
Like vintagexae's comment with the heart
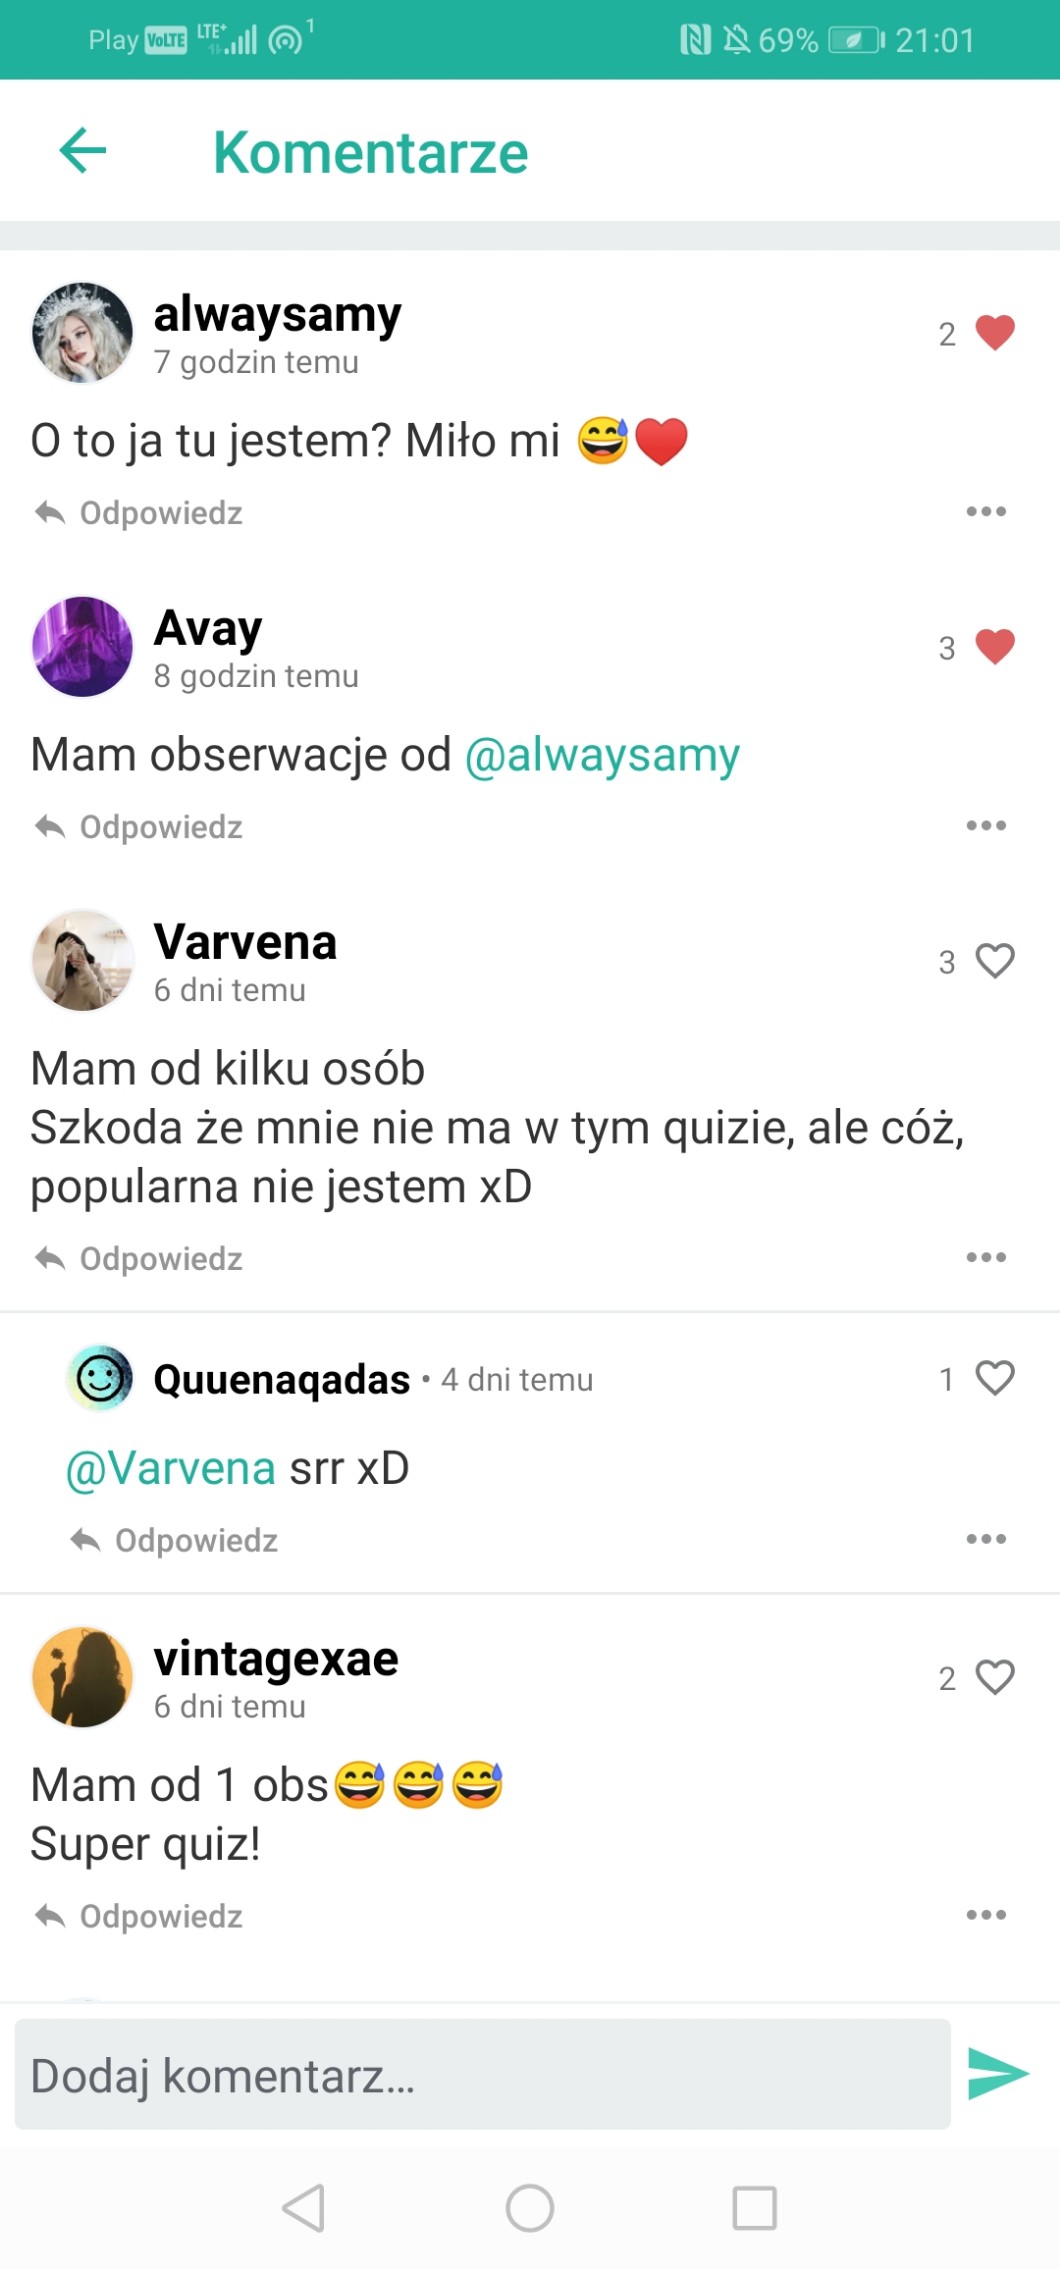pos(995,1677)
